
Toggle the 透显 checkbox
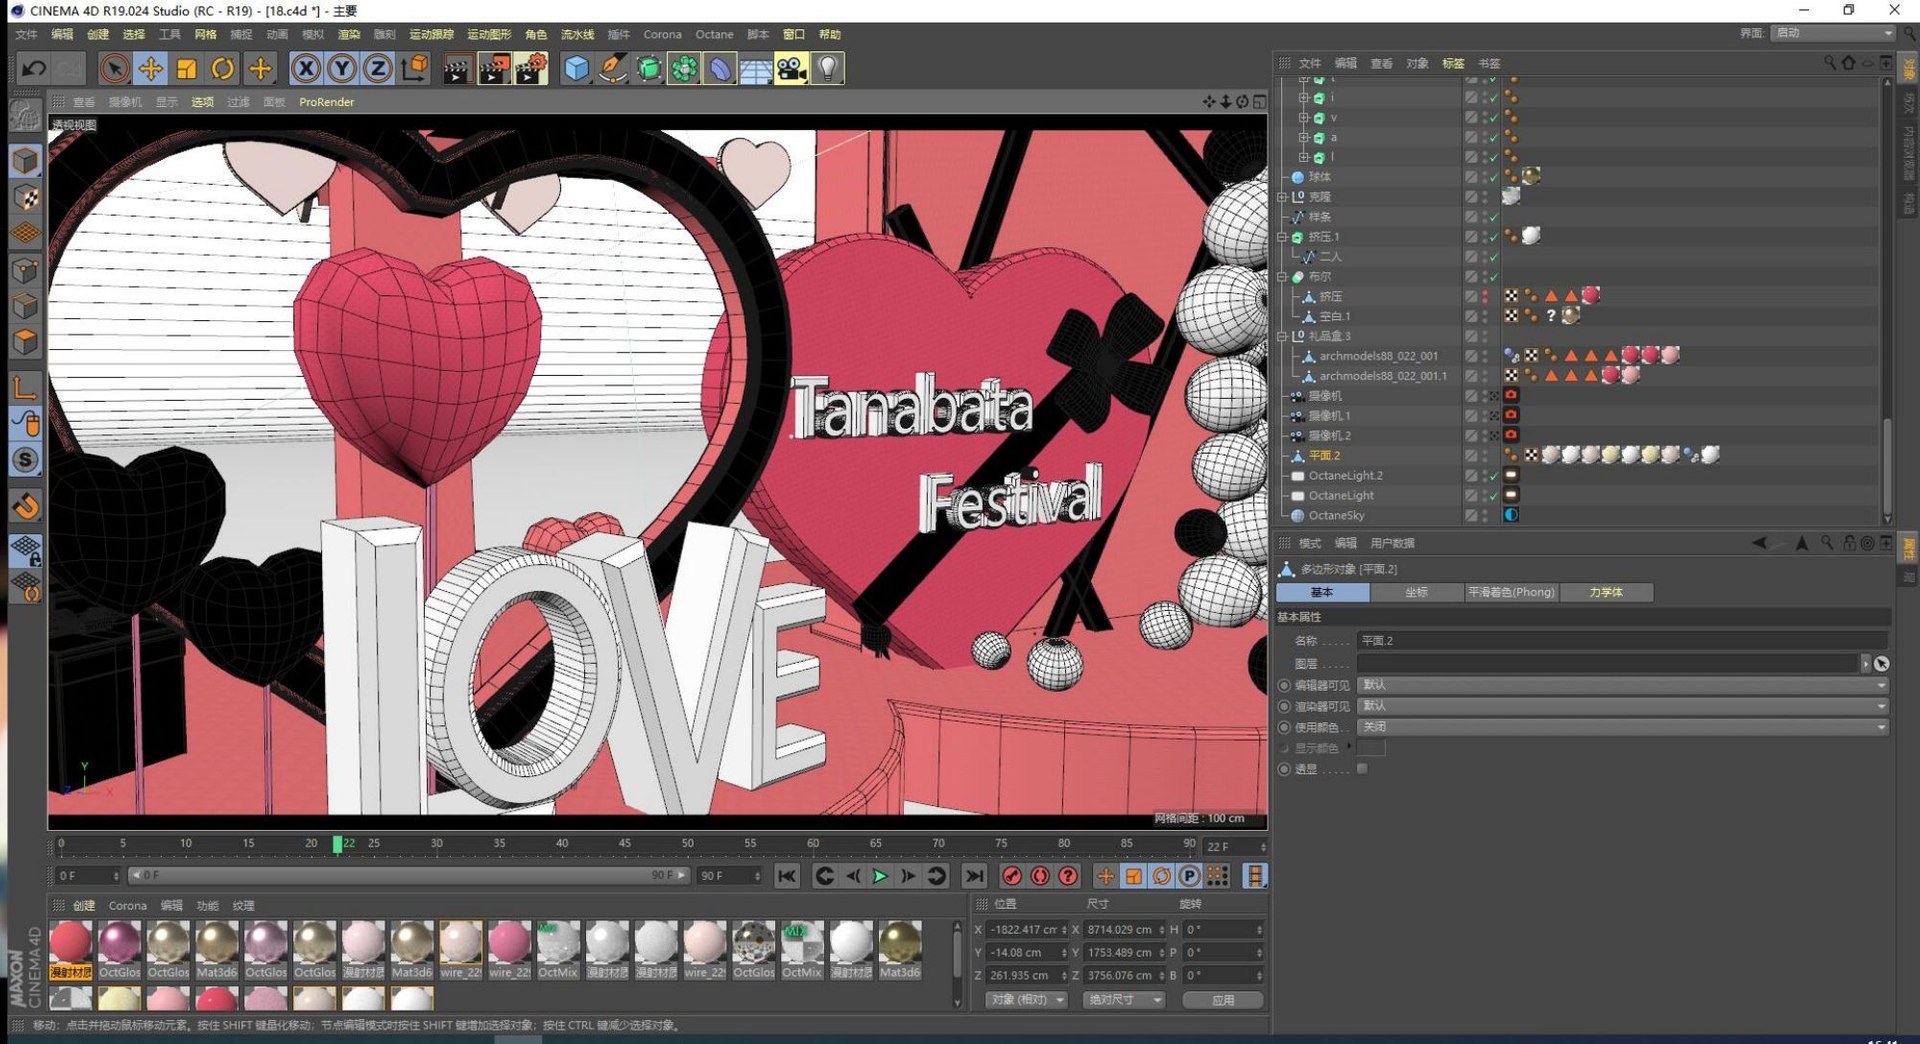coord(1362,769)
